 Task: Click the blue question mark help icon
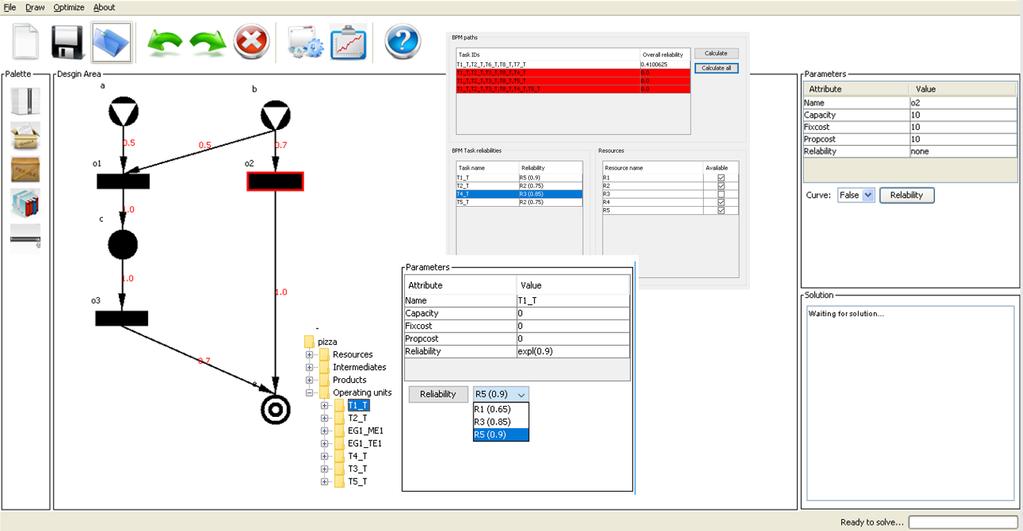(x=403, y=42)
